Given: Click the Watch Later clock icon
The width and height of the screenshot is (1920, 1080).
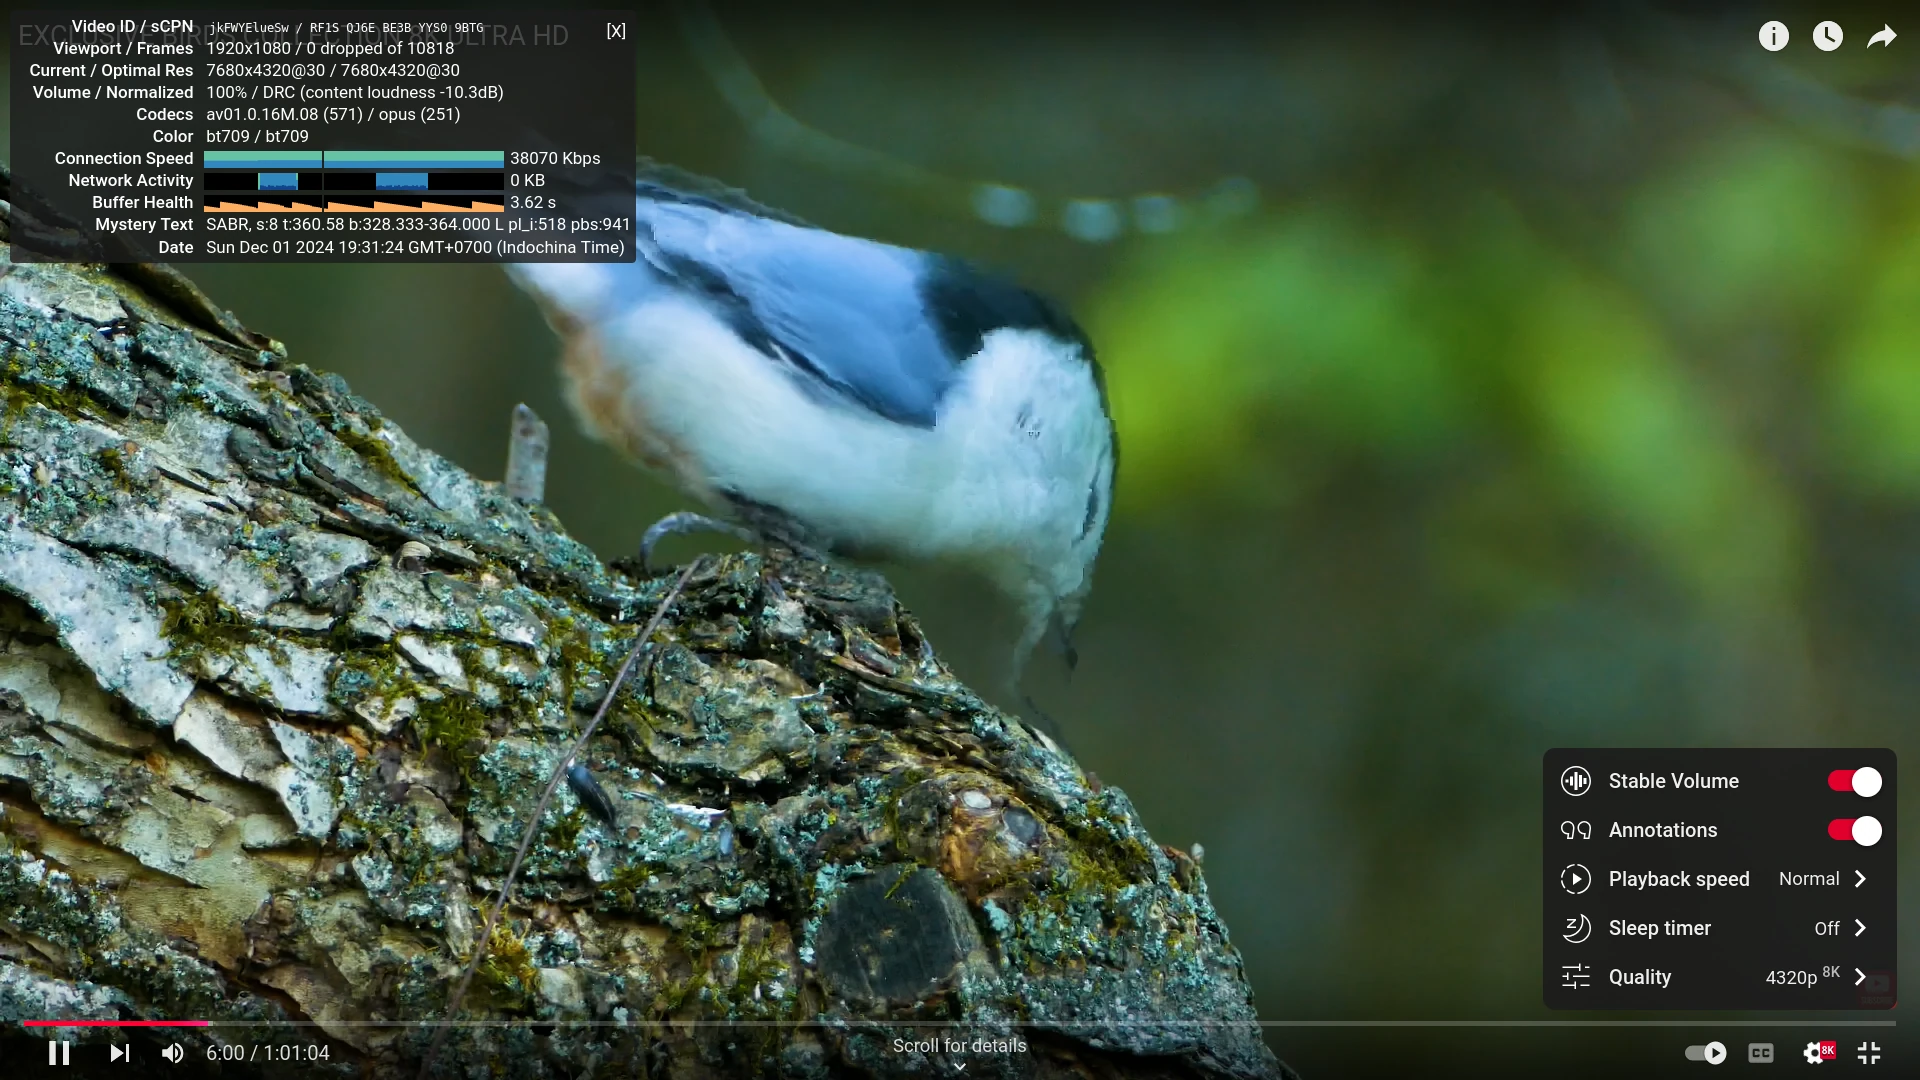Looking at the screenshot, I should coord(1827,37).
